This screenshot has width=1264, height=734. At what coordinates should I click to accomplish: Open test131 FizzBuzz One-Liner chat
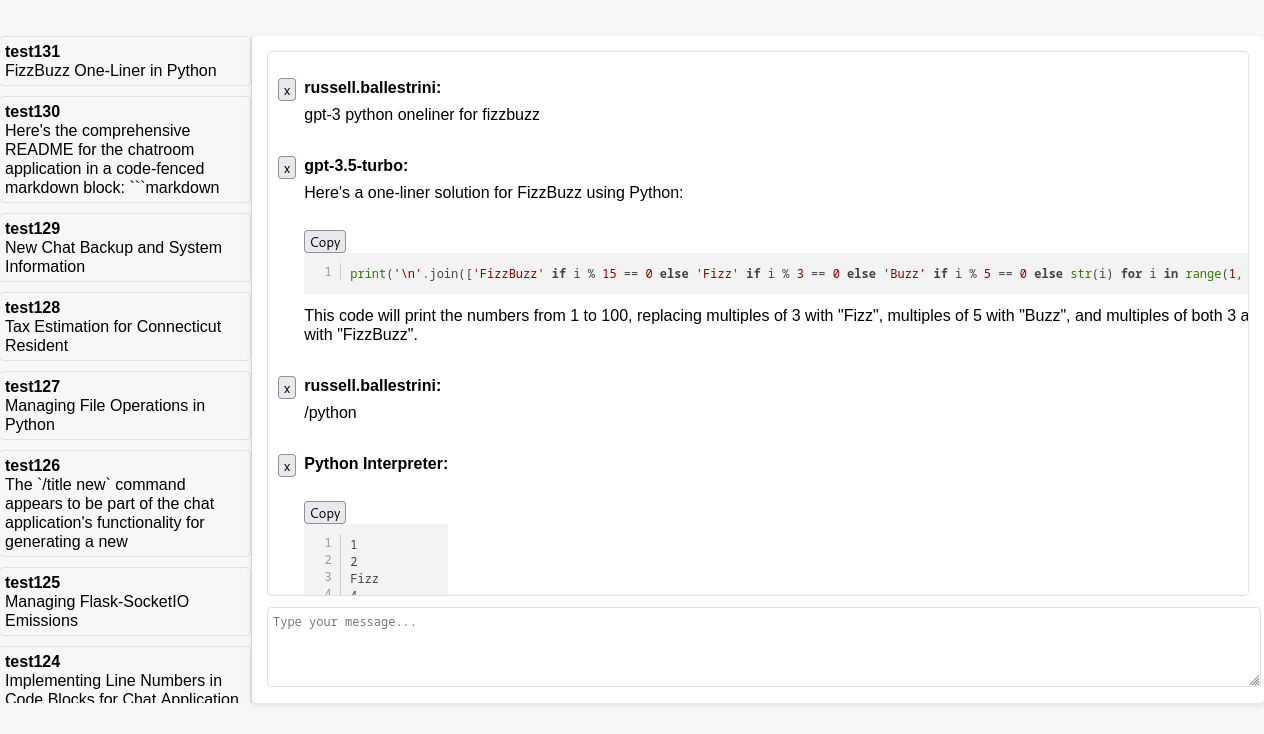125,61
